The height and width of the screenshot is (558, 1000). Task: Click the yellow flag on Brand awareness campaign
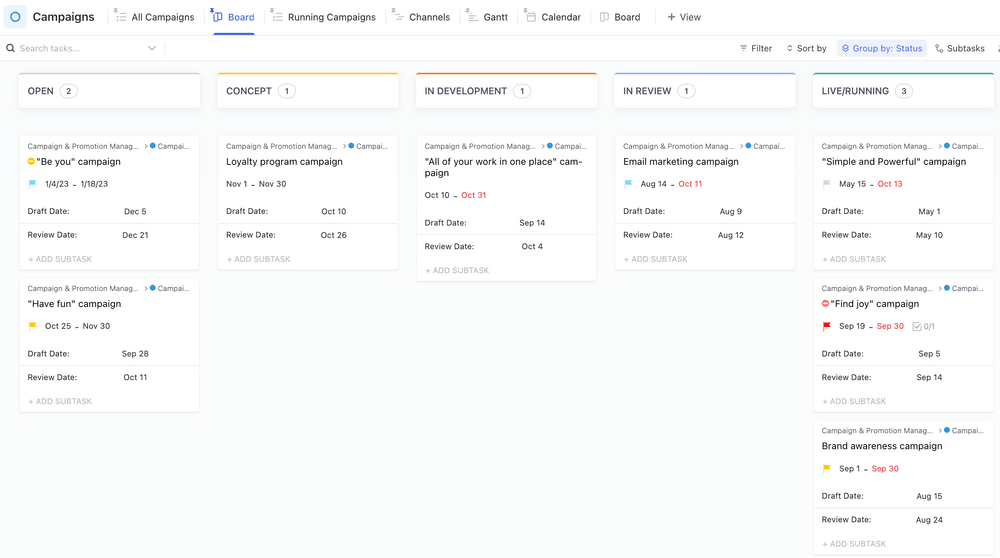click(826, 469)
